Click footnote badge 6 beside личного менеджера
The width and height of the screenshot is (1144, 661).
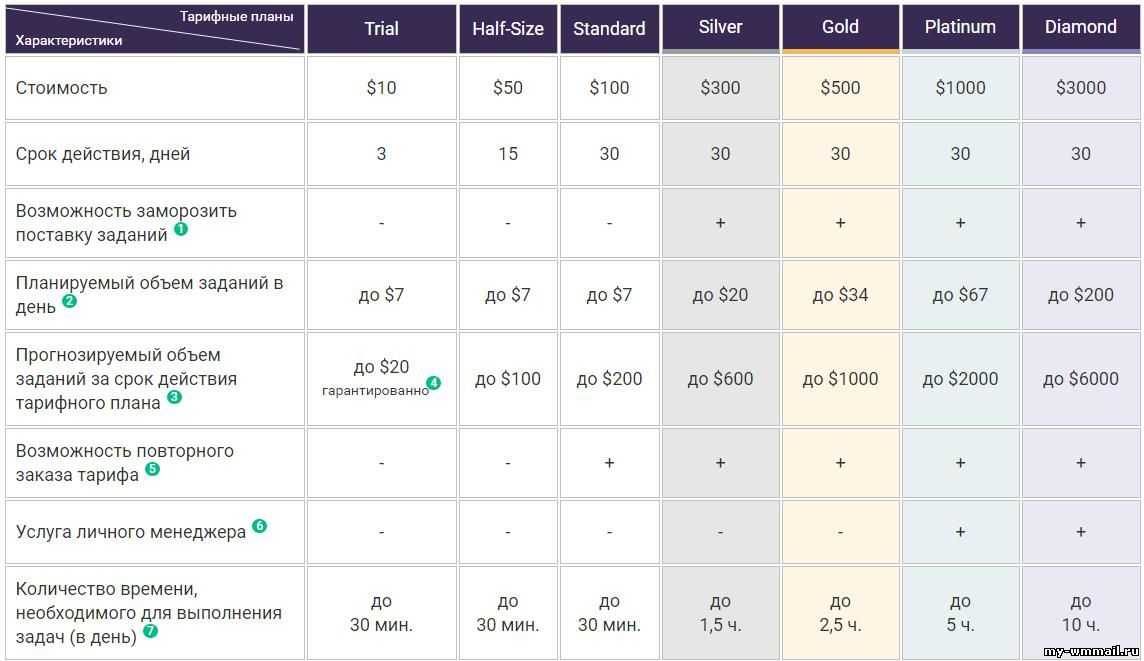click(259, 525)
